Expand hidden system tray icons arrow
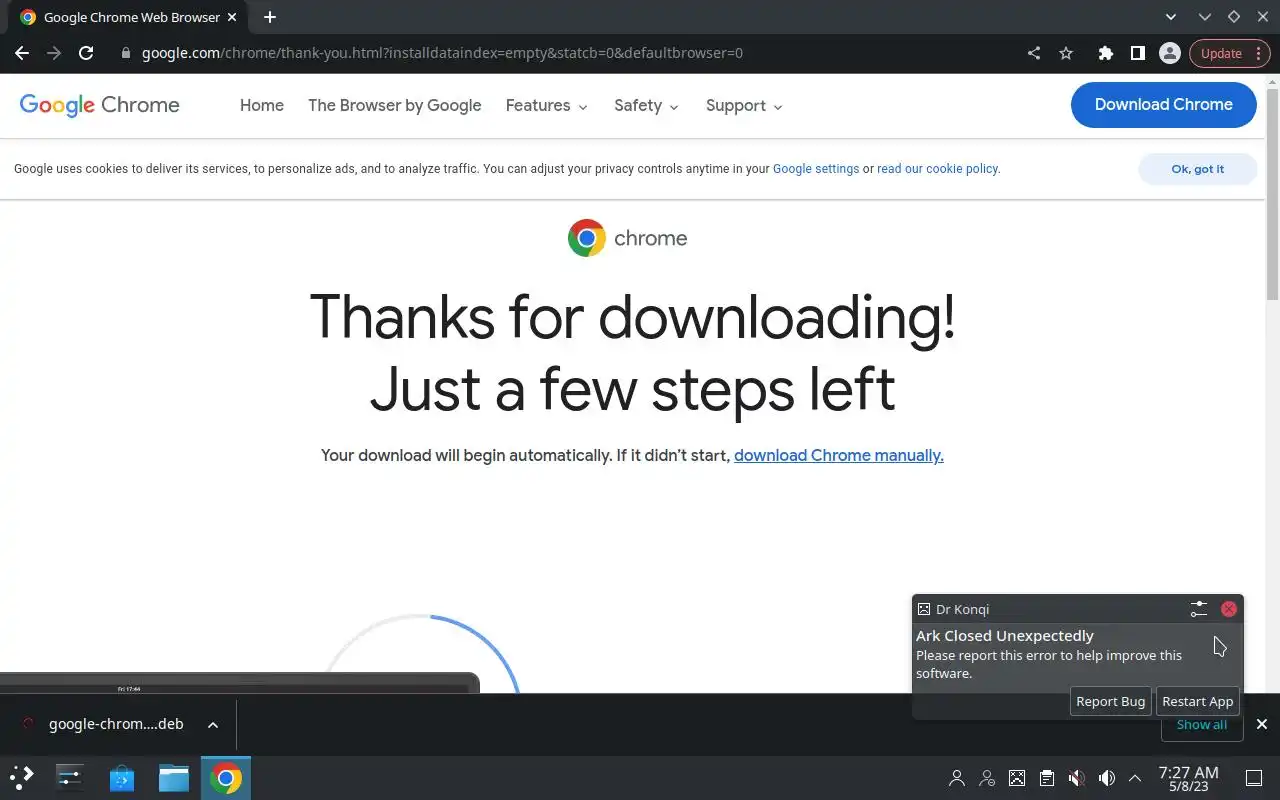This screenshot has height=800, width=1280. coord(1135,778)
